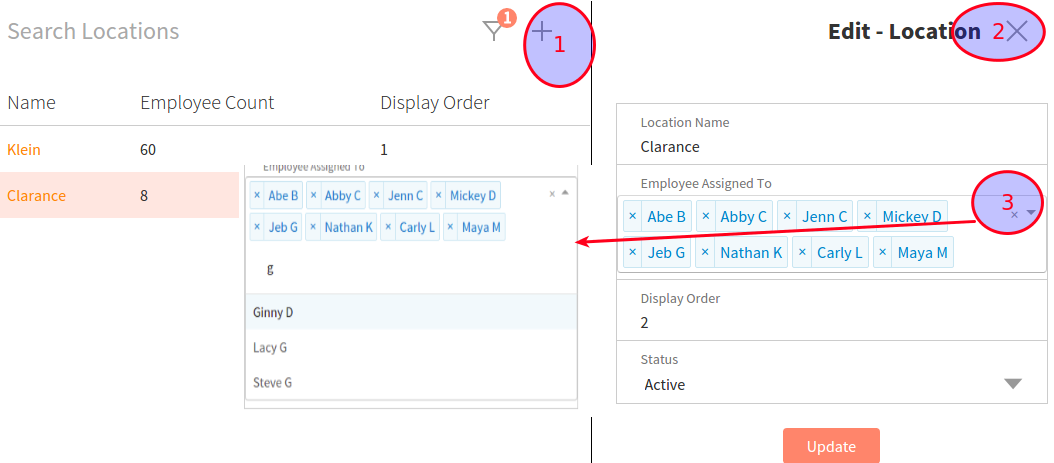The image size is (1054, 463).
Task: Remove Abe B tag in edit panel
Action: [632, 216]
